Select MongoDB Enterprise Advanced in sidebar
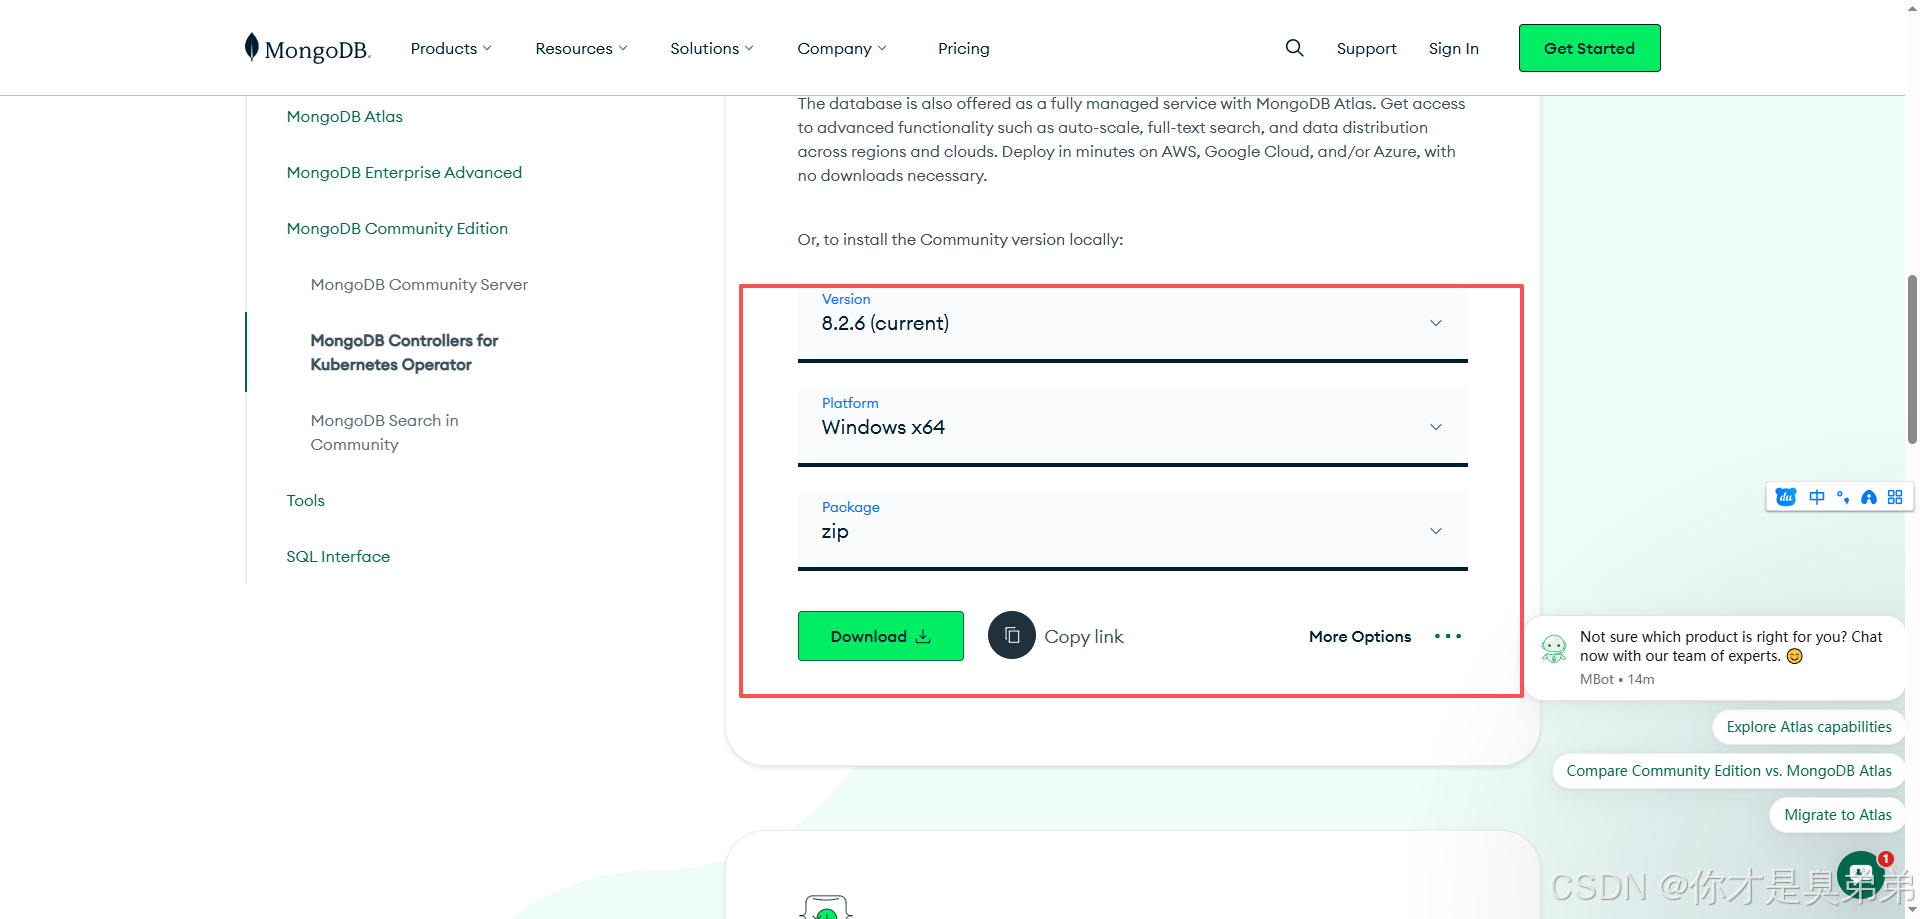 pos(404,172)
